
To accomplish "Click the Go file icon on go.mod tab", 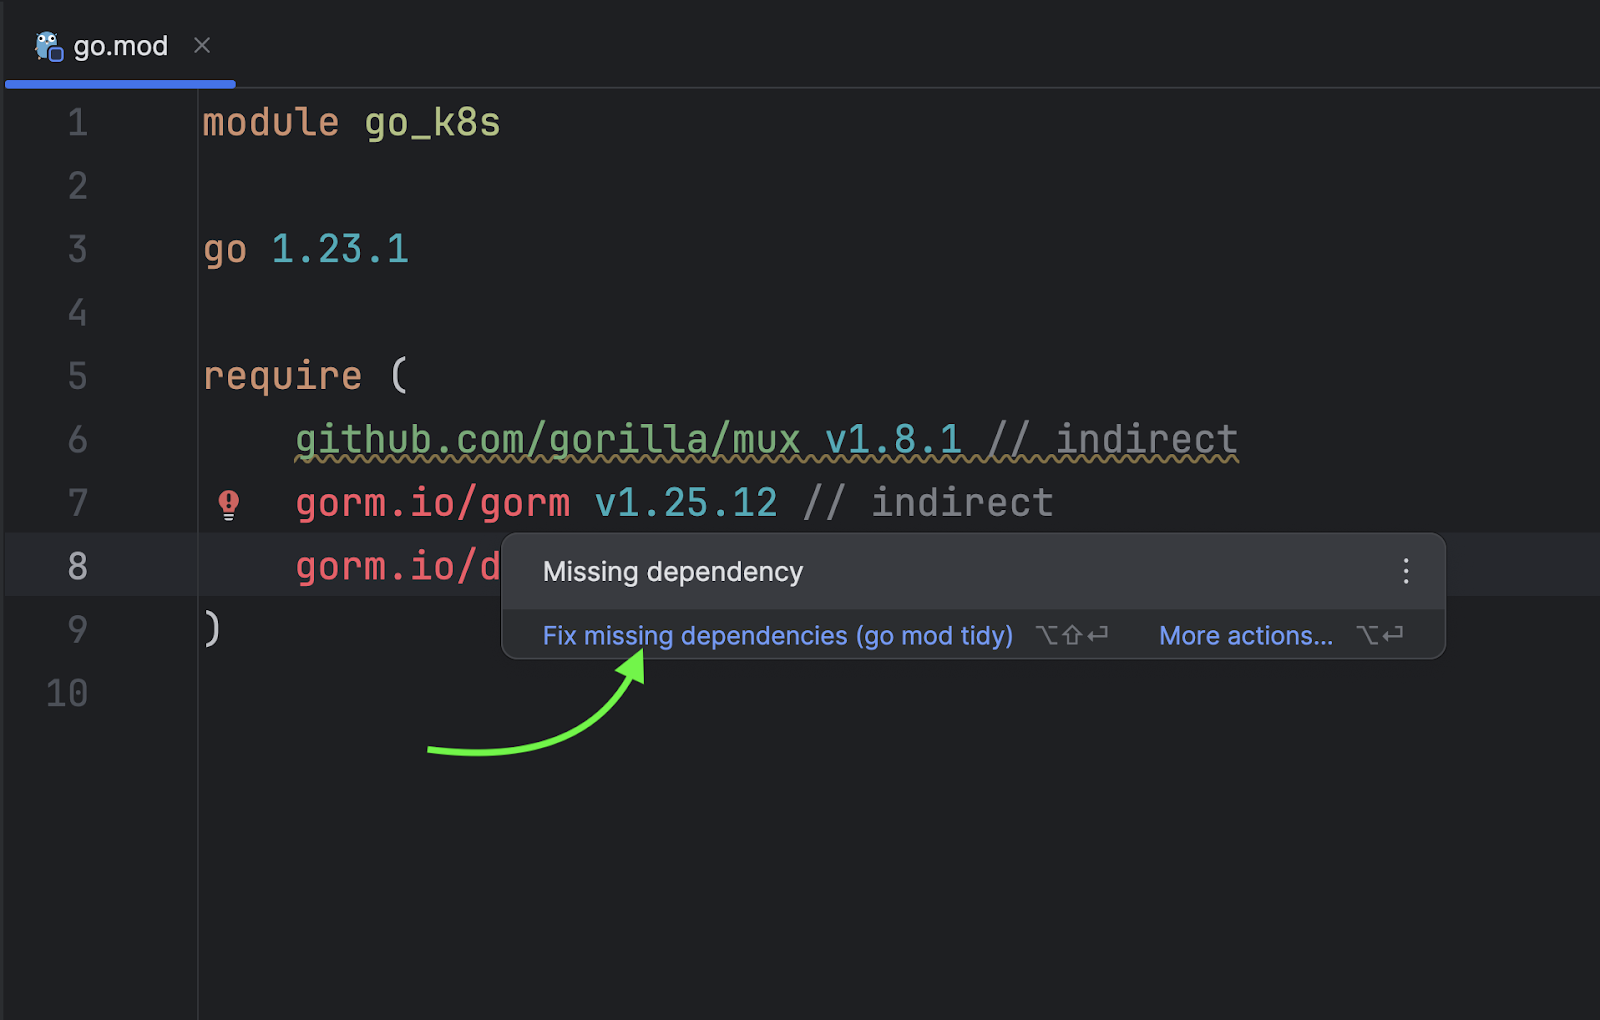I will [49, 46].
